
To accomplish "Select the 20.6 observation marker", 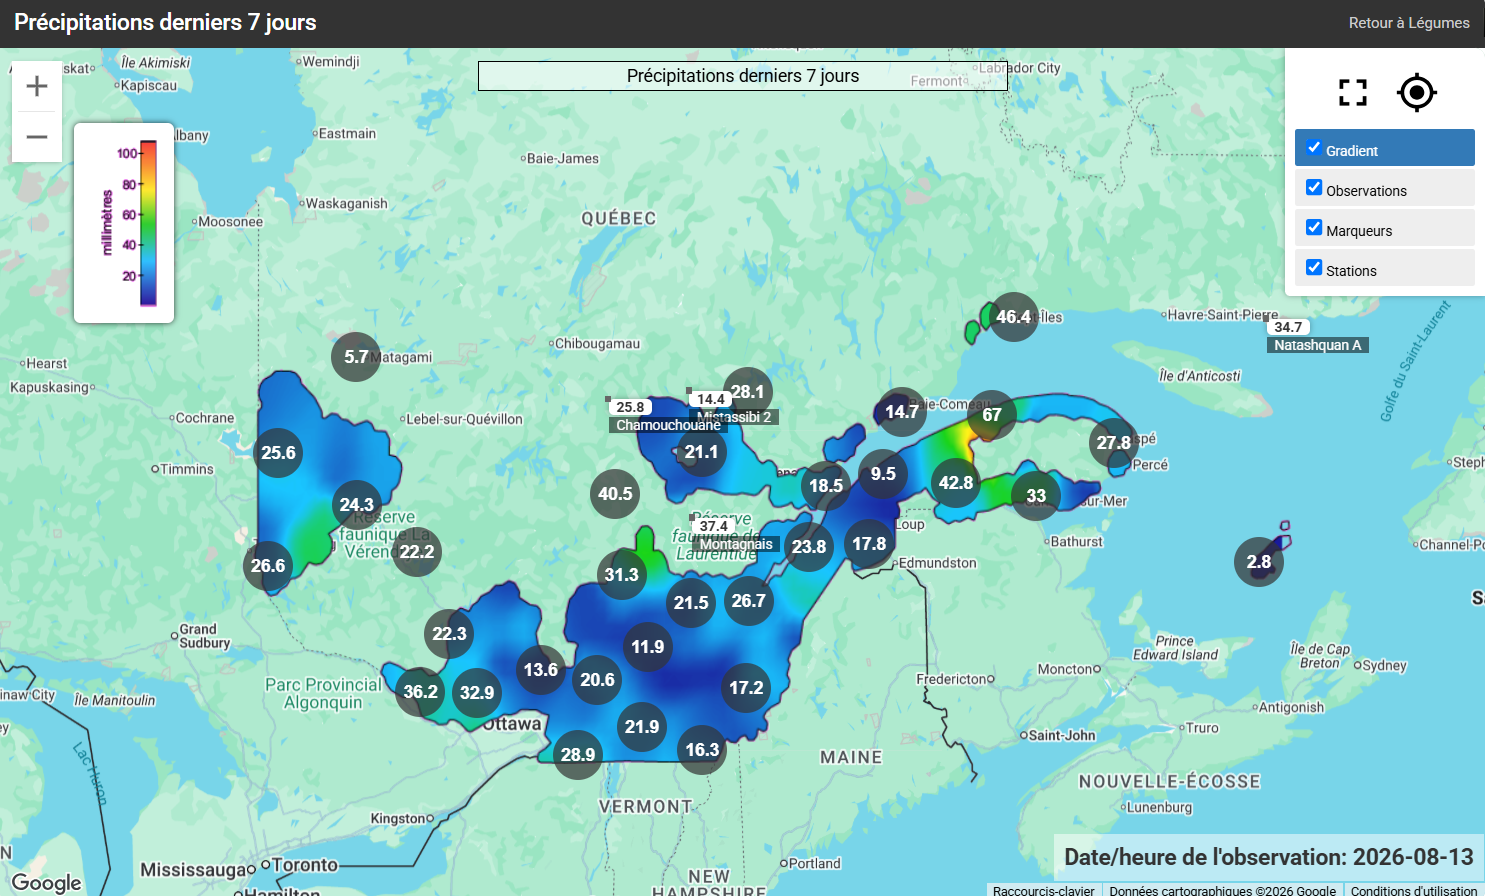I will click(x=597, y=680).
